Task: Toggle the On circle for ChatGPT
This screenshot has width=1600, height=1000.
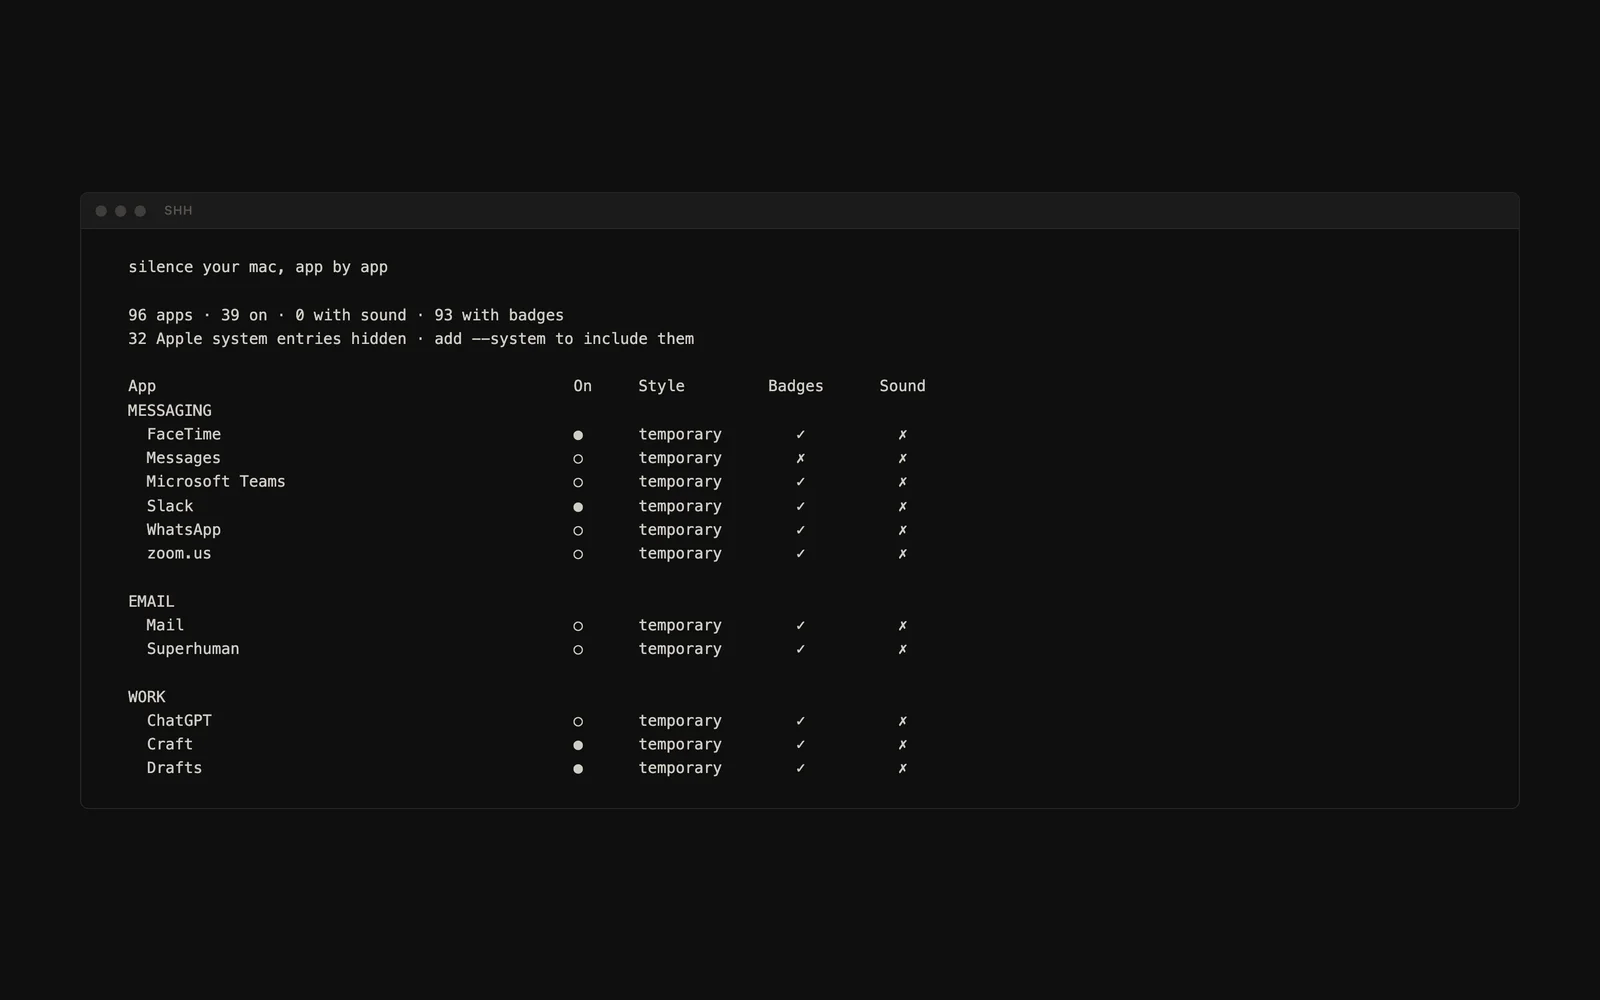Action: (x=578, y=721)
